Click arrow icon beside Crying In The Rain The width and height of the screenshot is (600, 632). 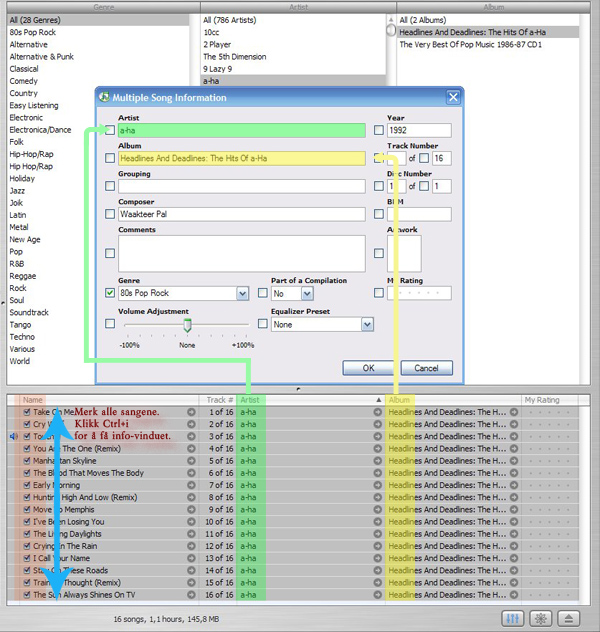191,546
